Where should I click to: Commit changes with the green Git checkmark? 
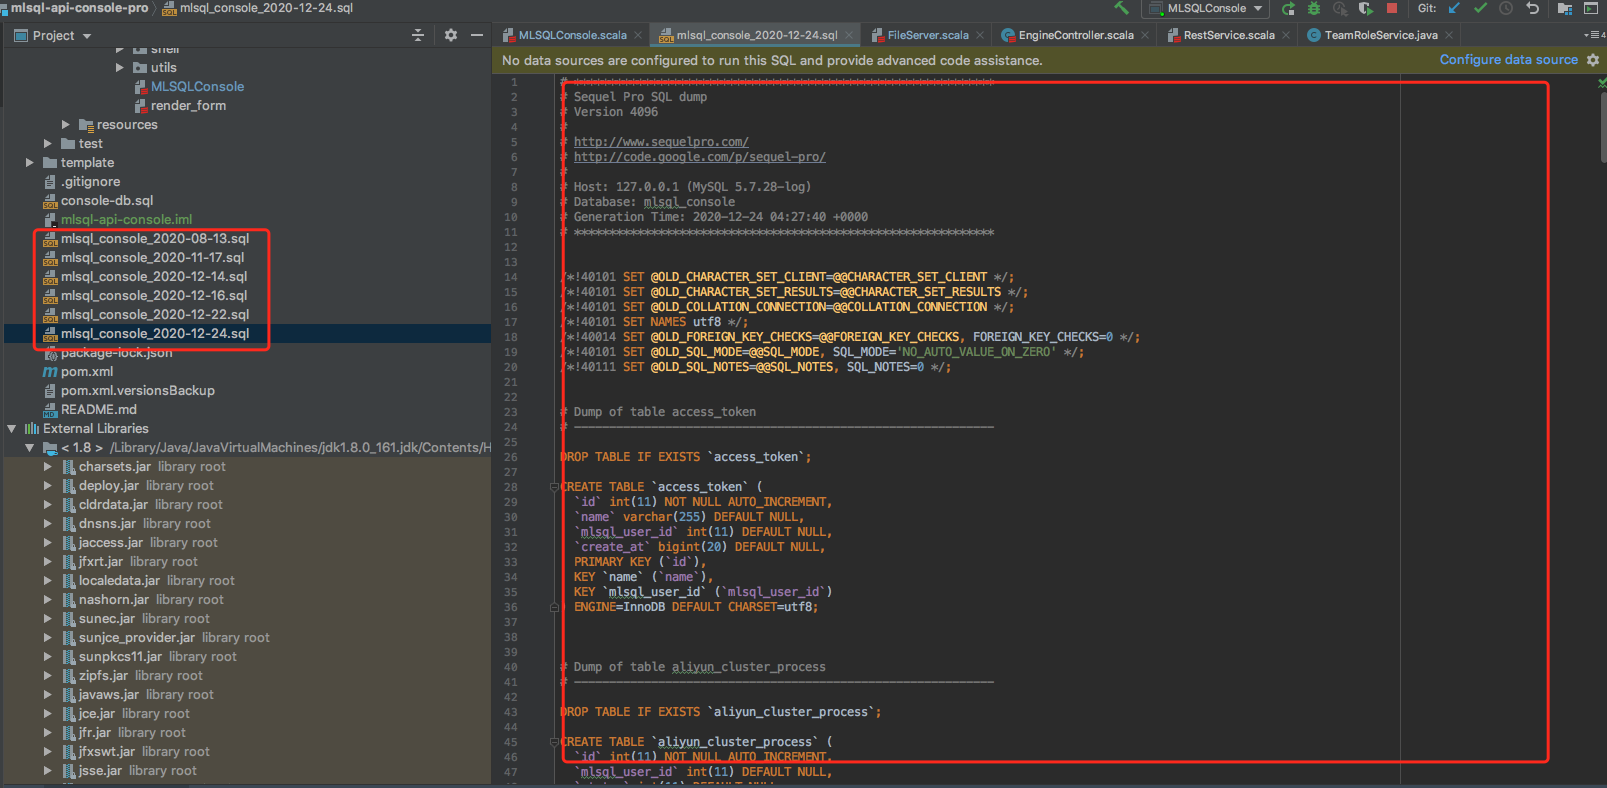pos(1480,8)
